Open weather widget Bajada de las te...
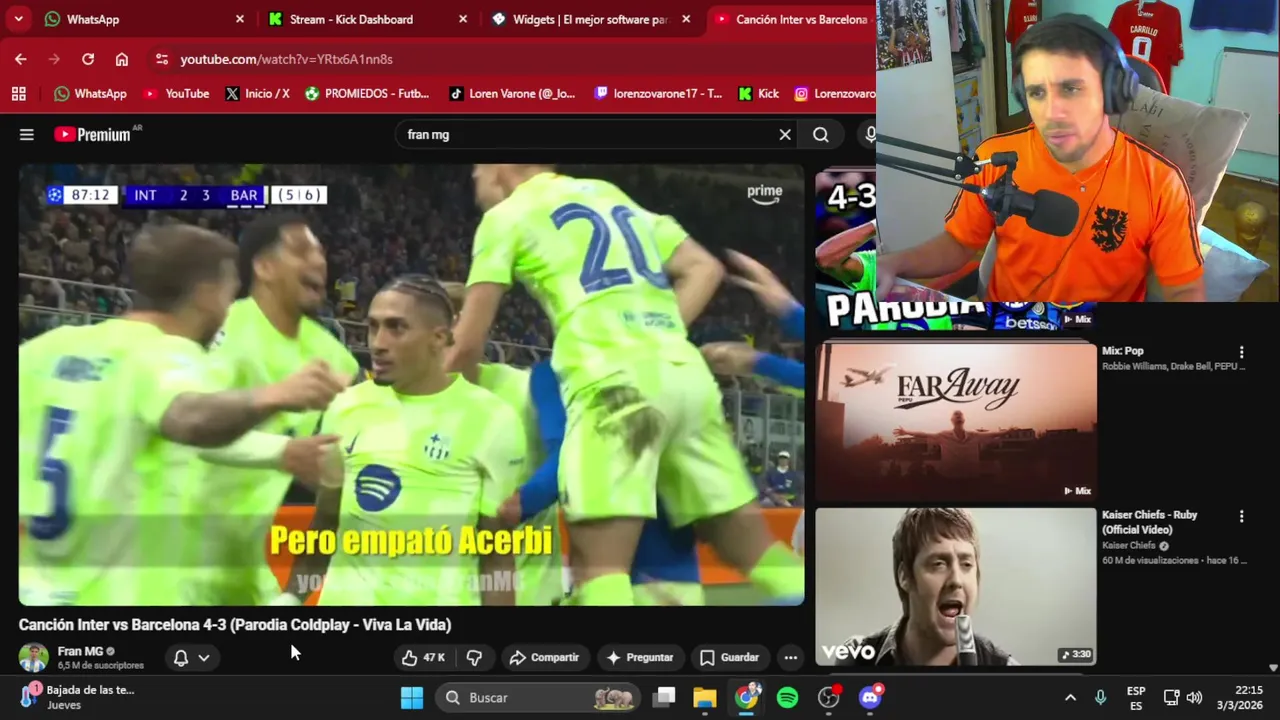Screen dimensions: 1280x720 pyautogui.click(x=78, y=697)
